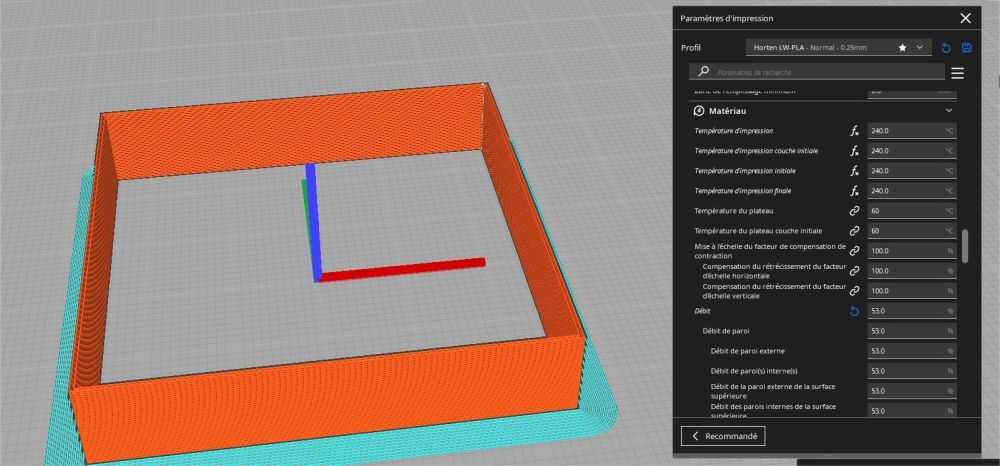Edit Débit de la paroi externe surface supérieure value
The width and height of the screenshot is (1000, 466).
pyautogui.click(x=912, y=391)
